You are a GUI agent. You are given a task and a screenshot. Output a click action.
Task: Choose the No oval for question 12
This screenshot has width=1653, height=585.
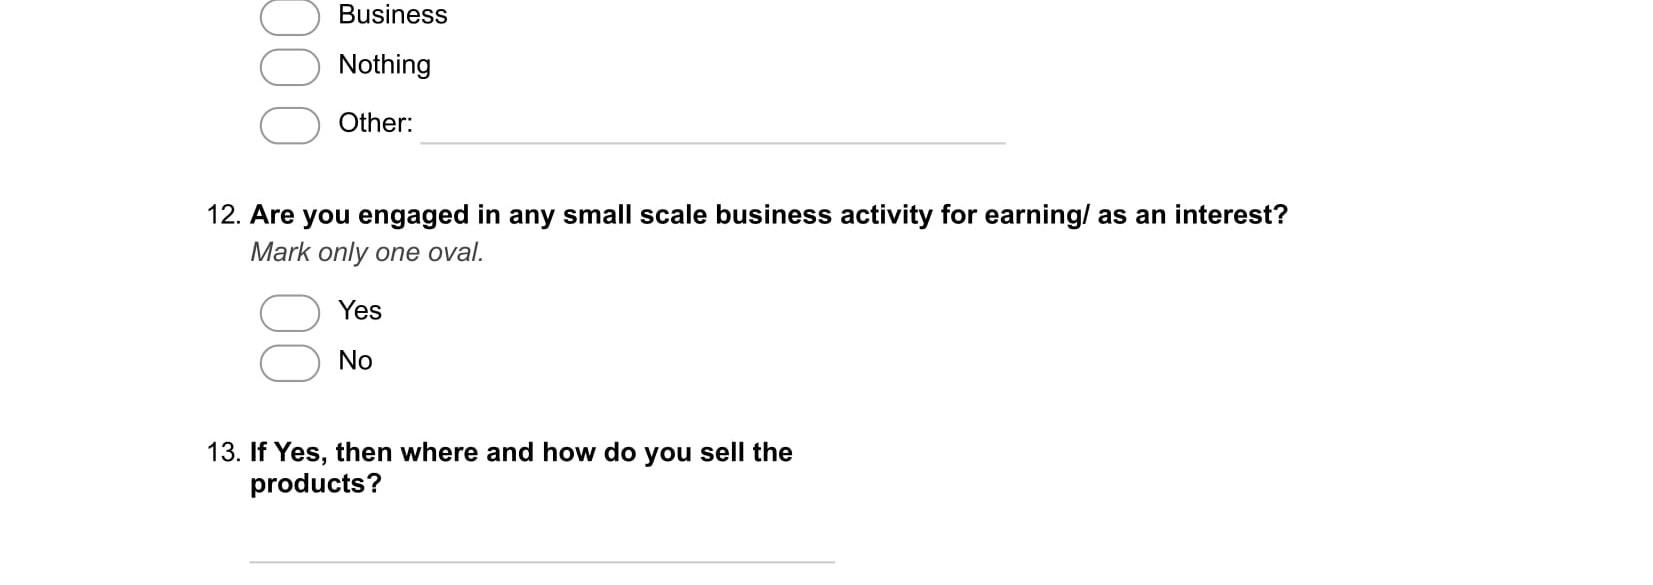coord(289,362)
